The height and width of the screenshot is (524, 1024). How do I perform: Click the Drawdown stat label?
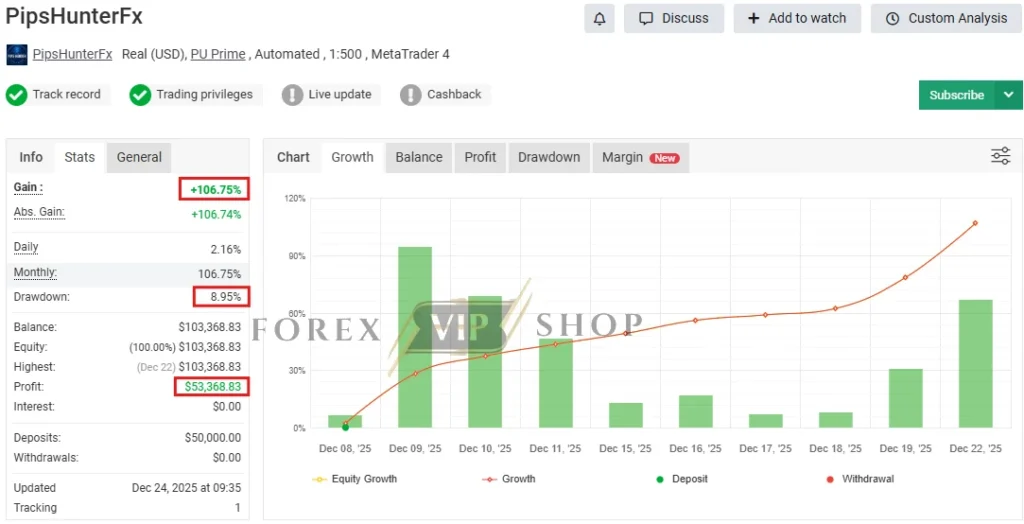[42, 297]
